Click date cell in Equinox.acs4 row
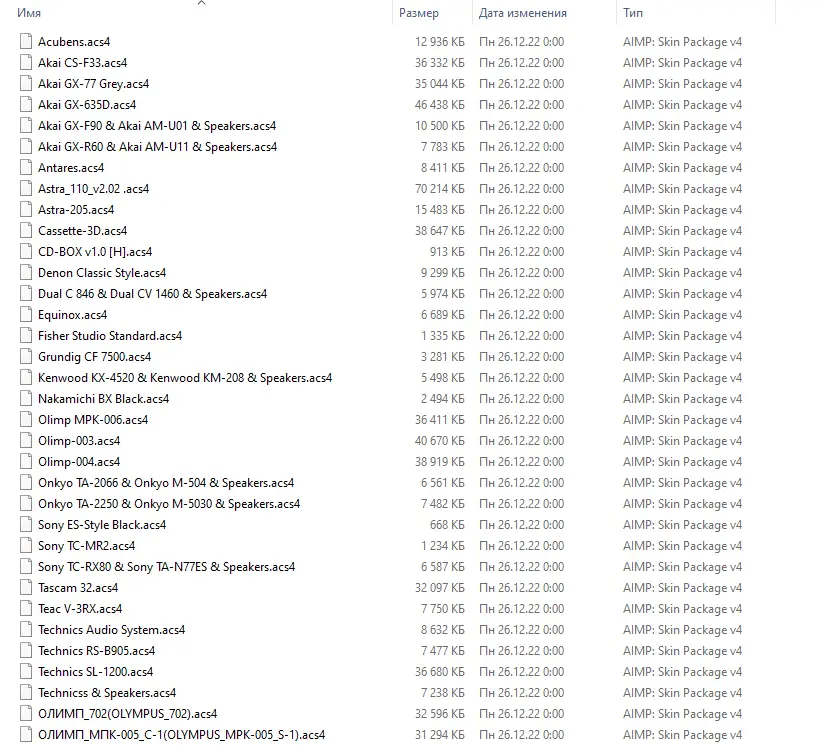Viewport: 825px width, 745px height. tap(521, 315)
